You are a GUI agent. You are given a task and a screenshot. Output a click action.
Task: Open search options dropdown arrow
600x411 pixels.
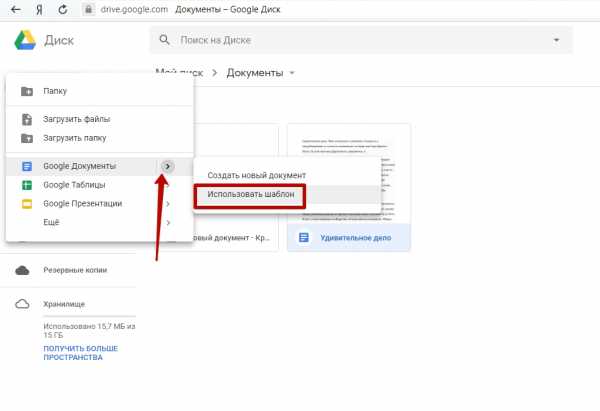pos(556,40)
